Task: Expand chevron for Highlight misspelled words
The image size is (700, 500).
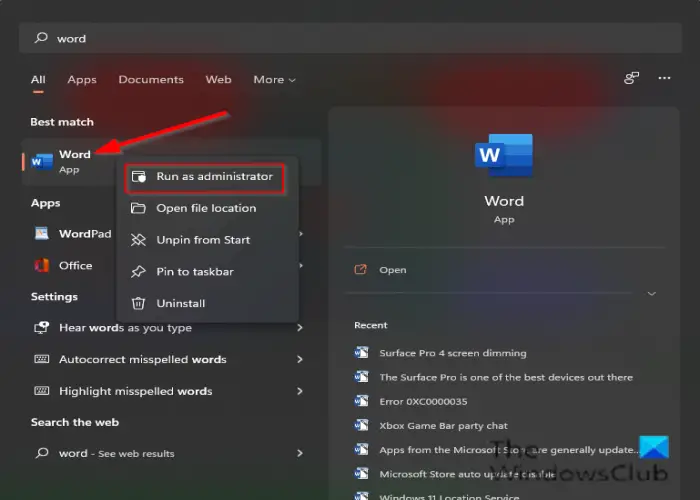Action: [300, 391]
